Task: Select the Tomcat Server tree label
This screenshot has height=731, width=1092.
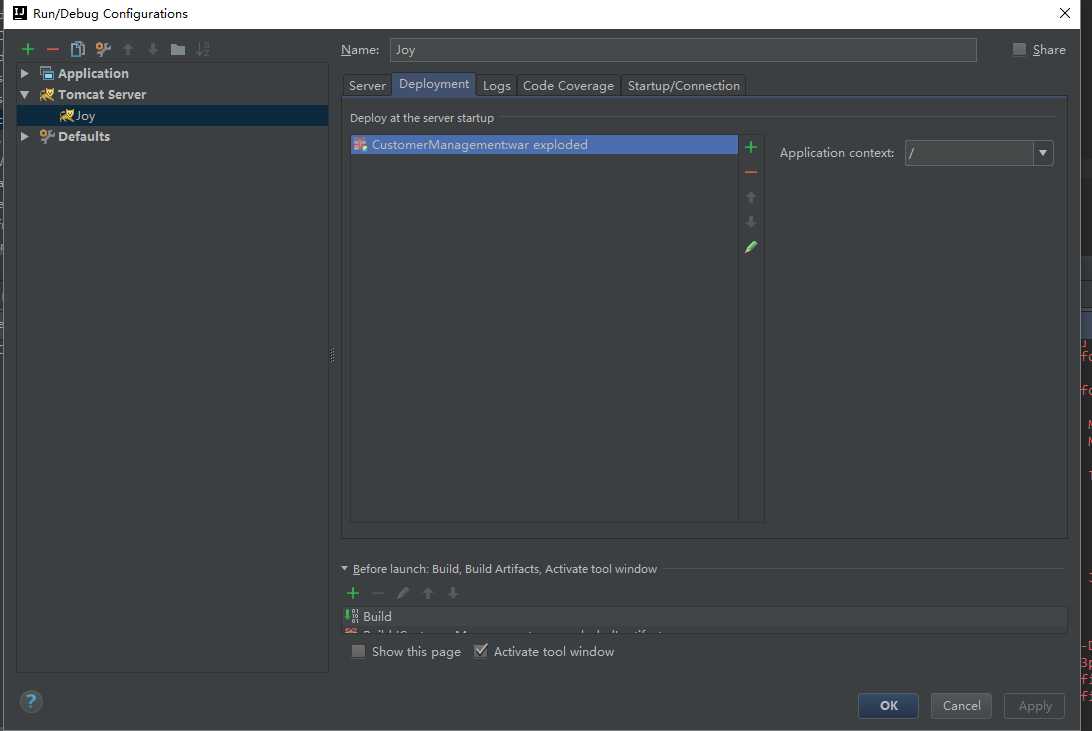Action: pos(102,94)
